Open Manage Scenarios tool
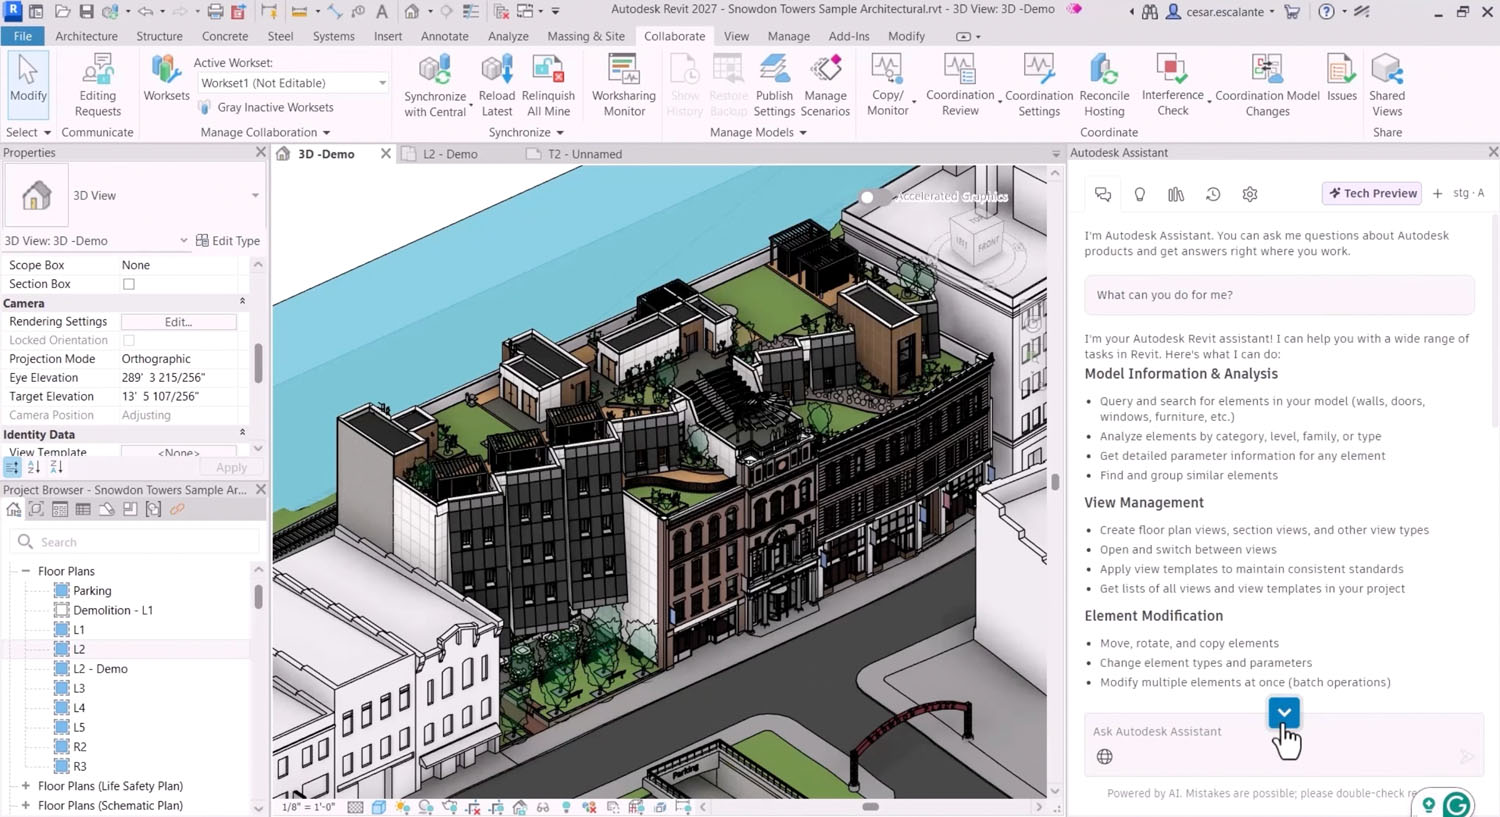This screenshot has width=1500, height=817. [x=825, y=86]
